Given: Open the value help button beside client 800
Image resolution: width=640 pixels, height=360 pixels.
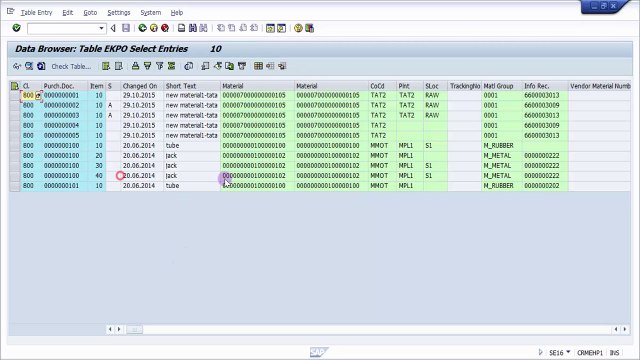Looking at the screenshot, I should [x=38, y=96].
